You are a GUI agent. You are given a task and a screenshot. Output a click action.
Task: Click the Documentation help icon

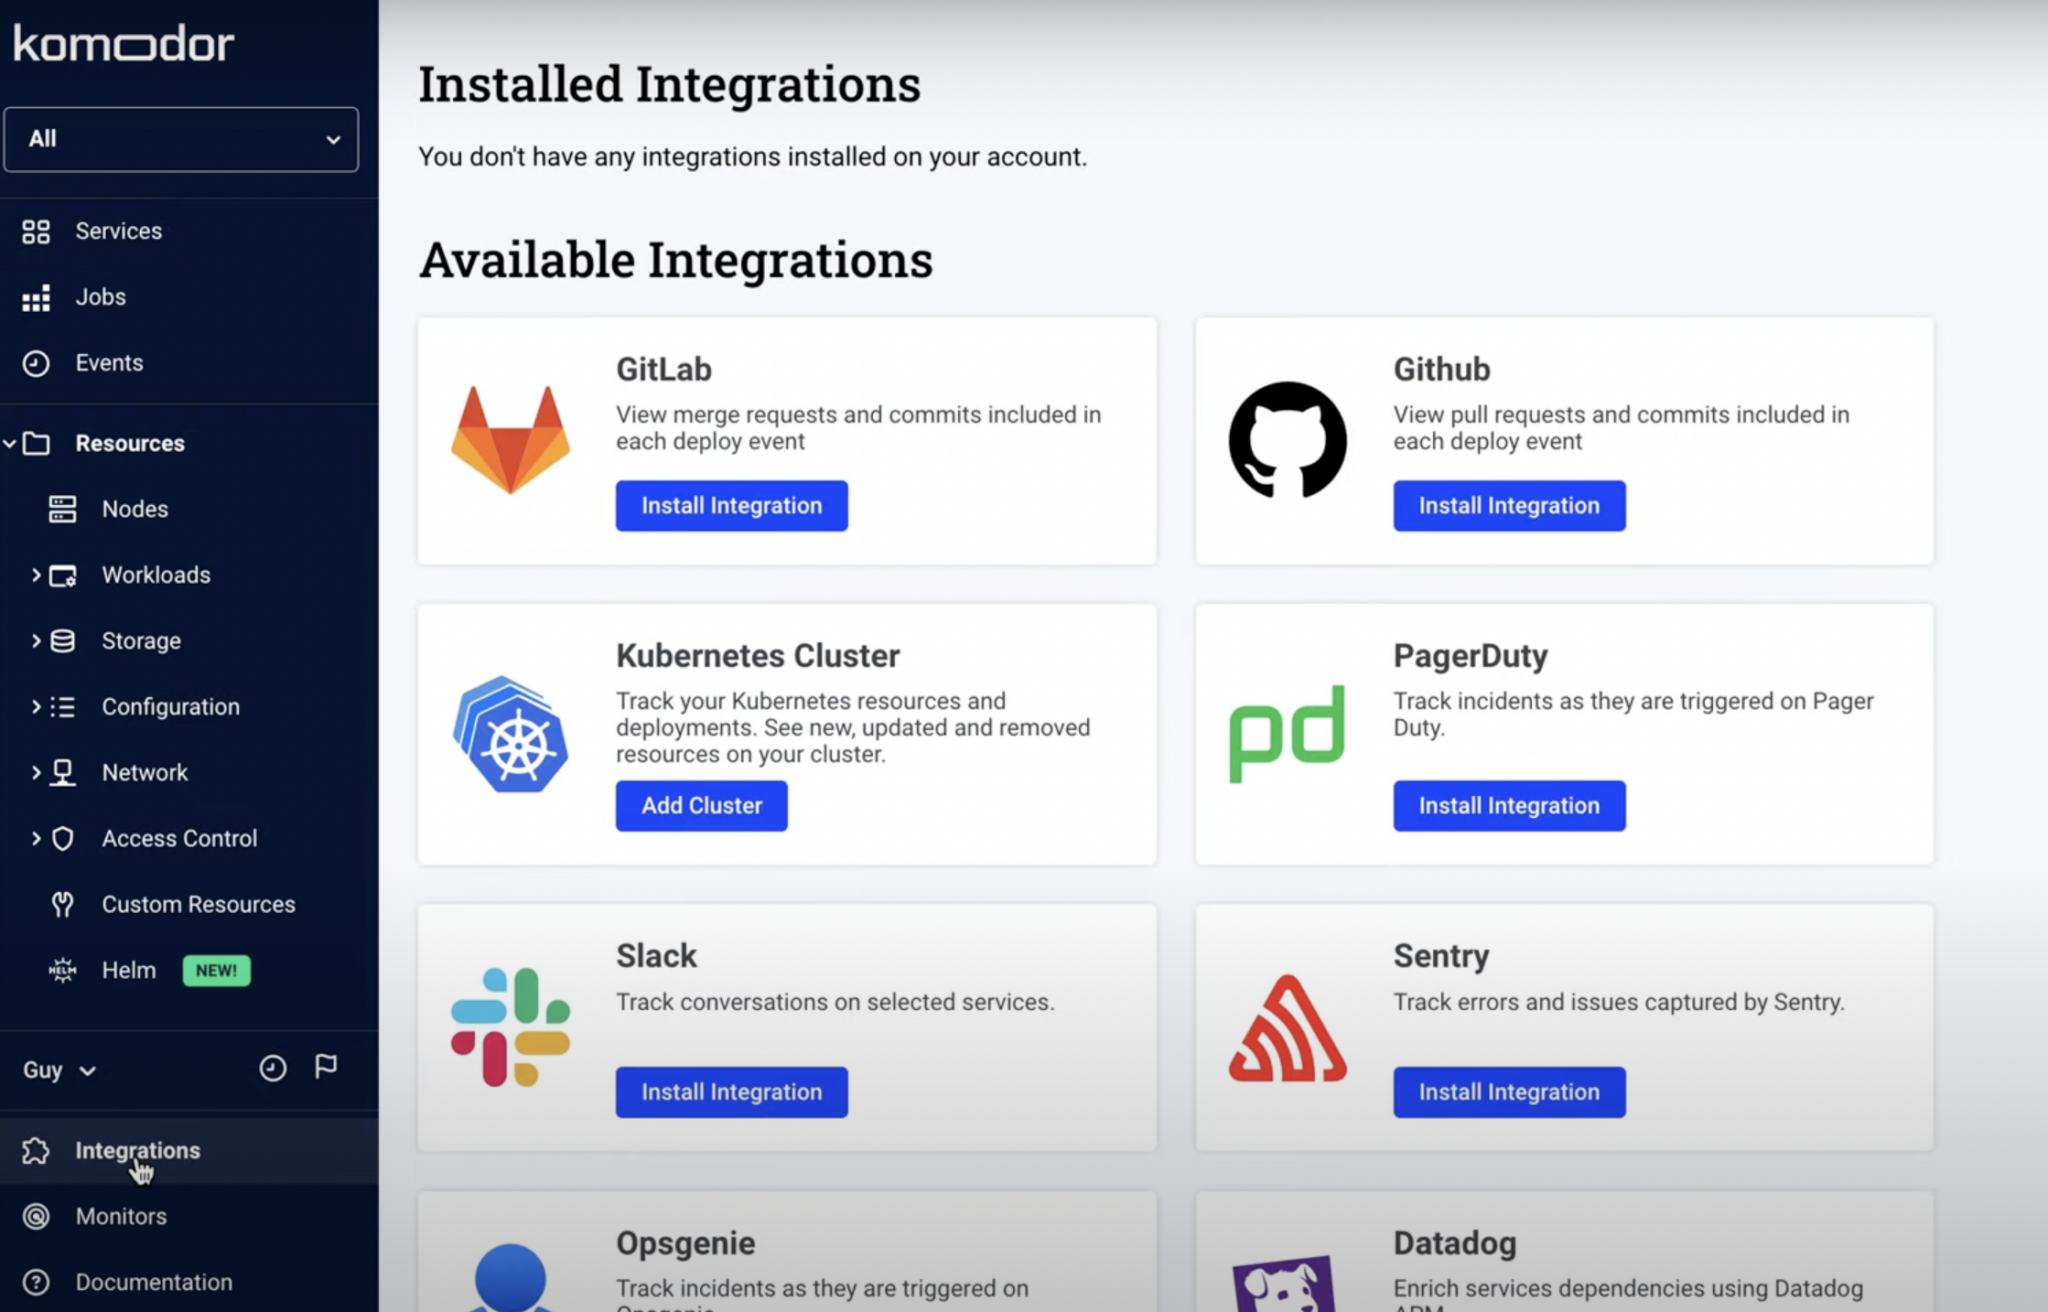click(x=36, y=1283)
